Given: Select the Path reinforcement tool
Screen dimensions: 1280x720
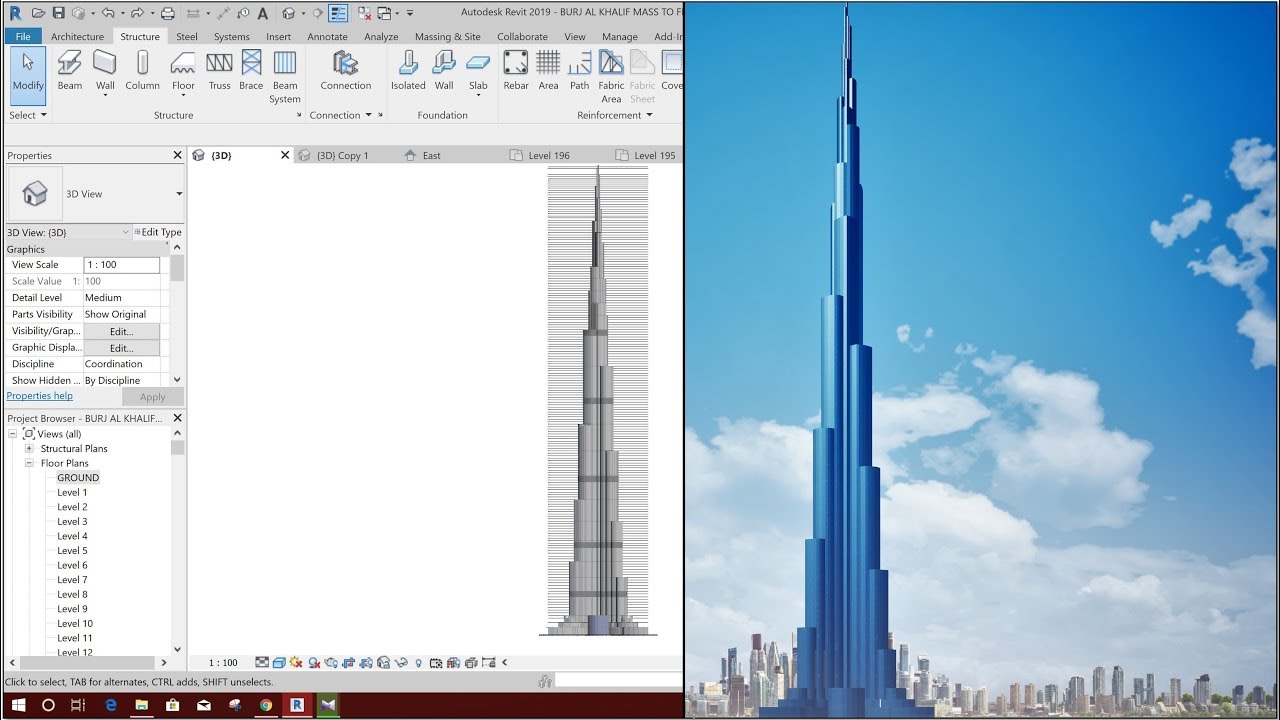Looking at the screenshot, I should pos(580,73).
